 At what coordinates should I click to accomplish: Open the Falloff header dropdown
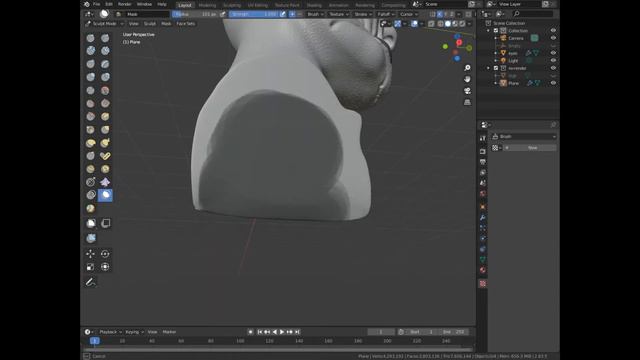tap(386, 14)
